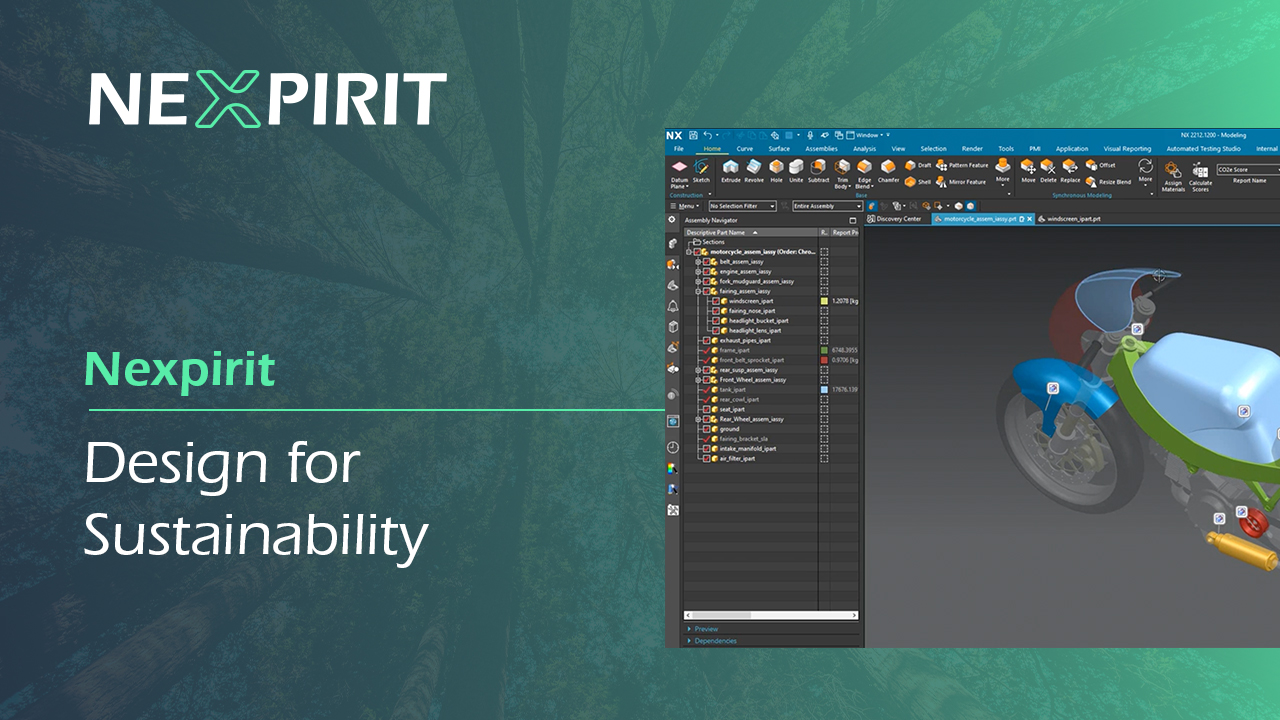Image resolution: width=1280 pixels, height=720 pixels.
Task: Choose the Revolve feature tool
Action: click(x=754, y=171)
